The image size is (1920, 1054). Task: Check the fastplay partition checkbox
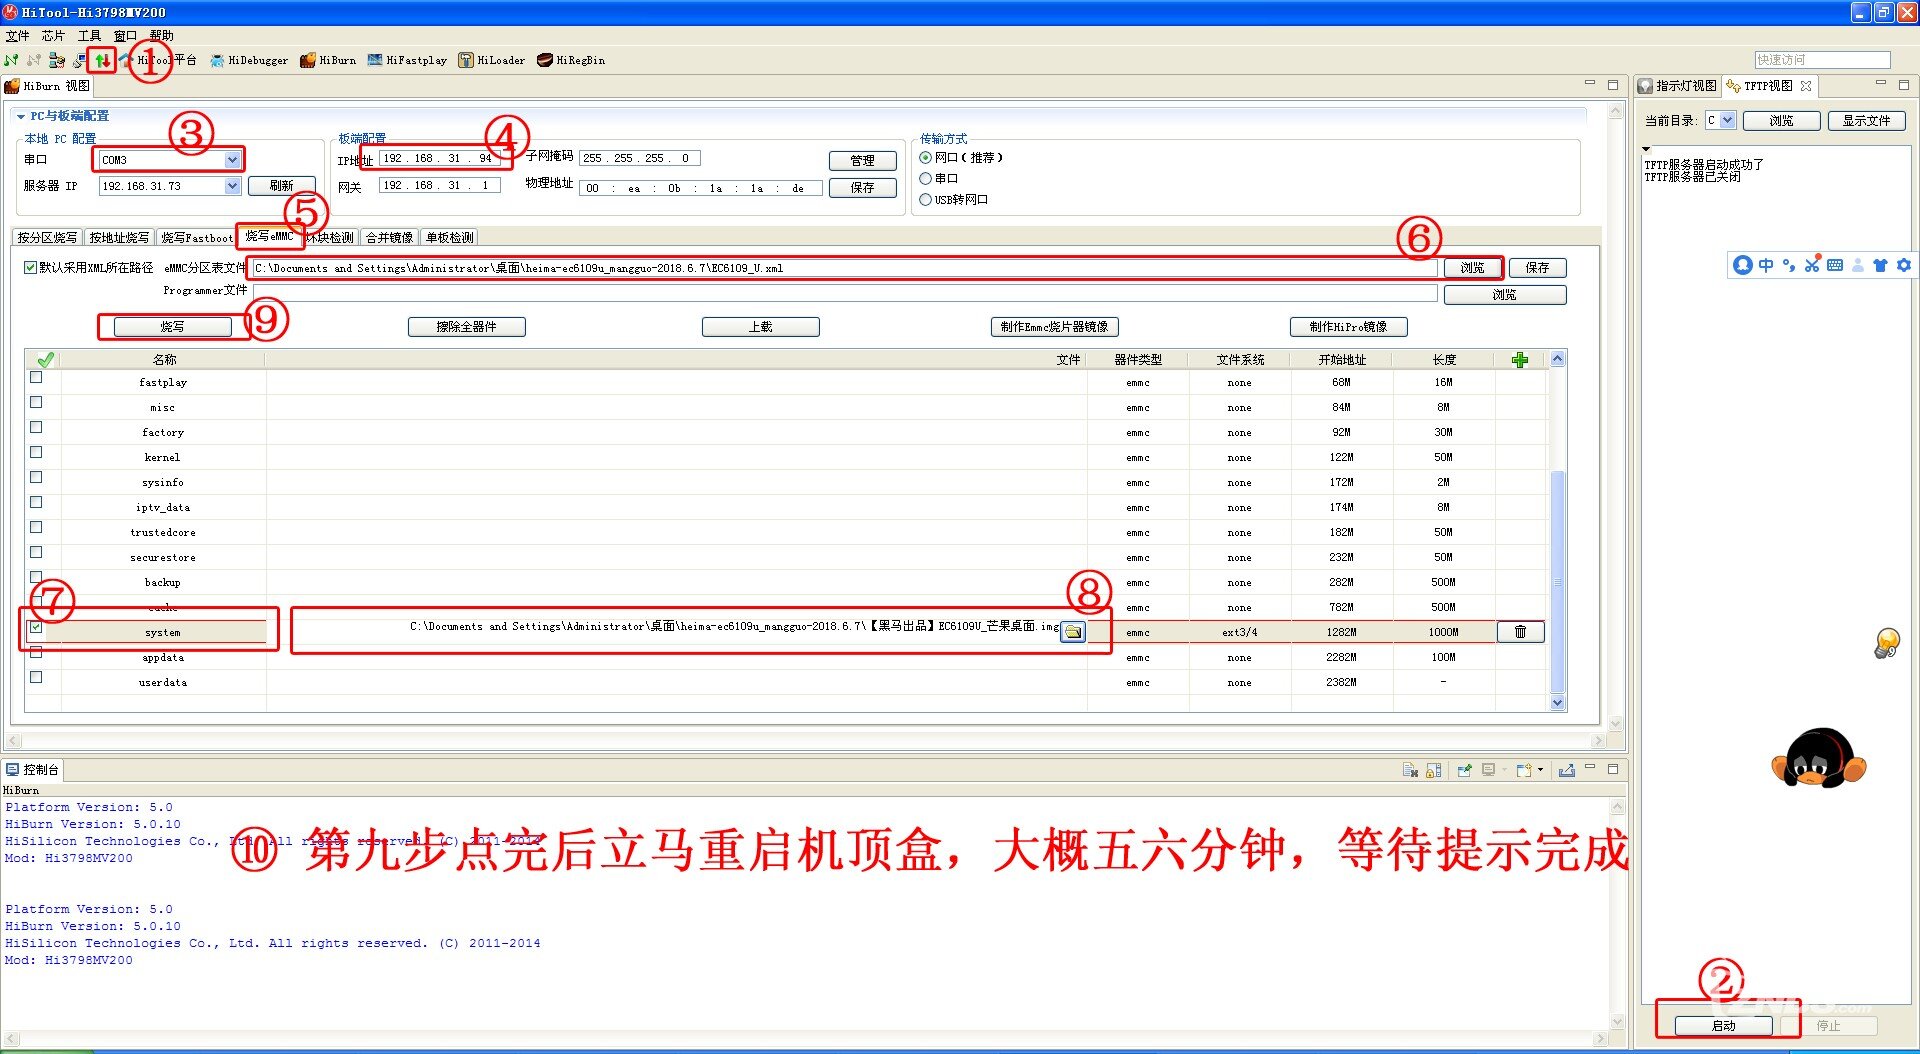(x=36, y=378)
